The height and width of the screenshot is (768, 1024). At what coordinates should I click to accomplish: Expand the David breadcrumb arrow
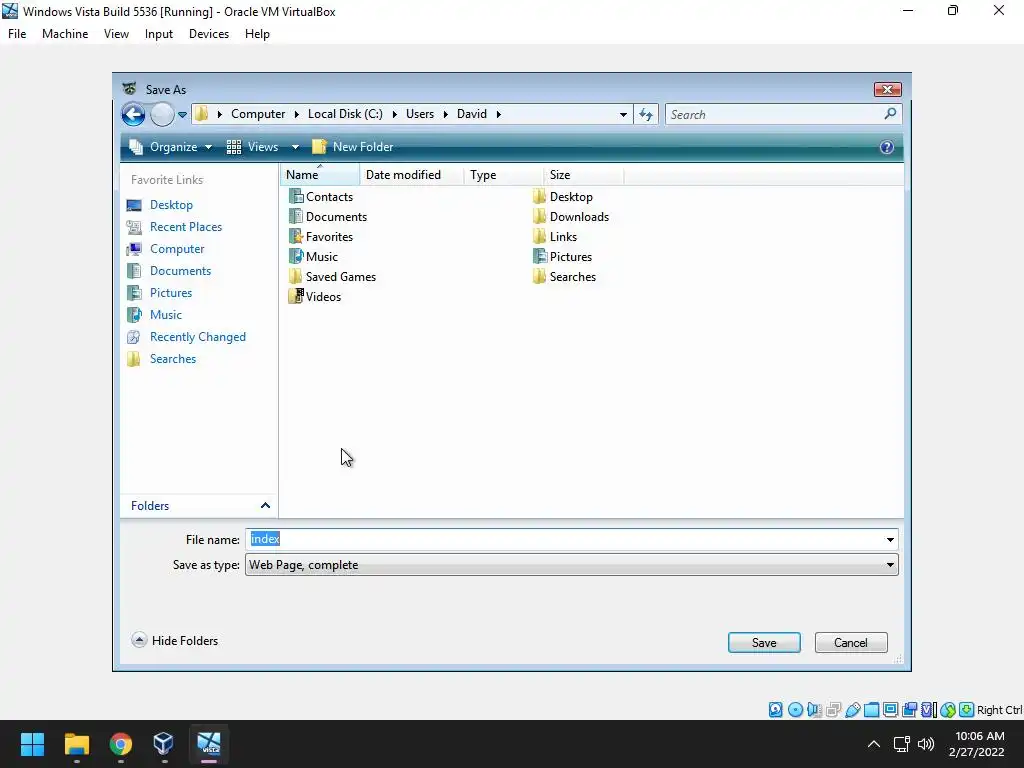[498, 114]
